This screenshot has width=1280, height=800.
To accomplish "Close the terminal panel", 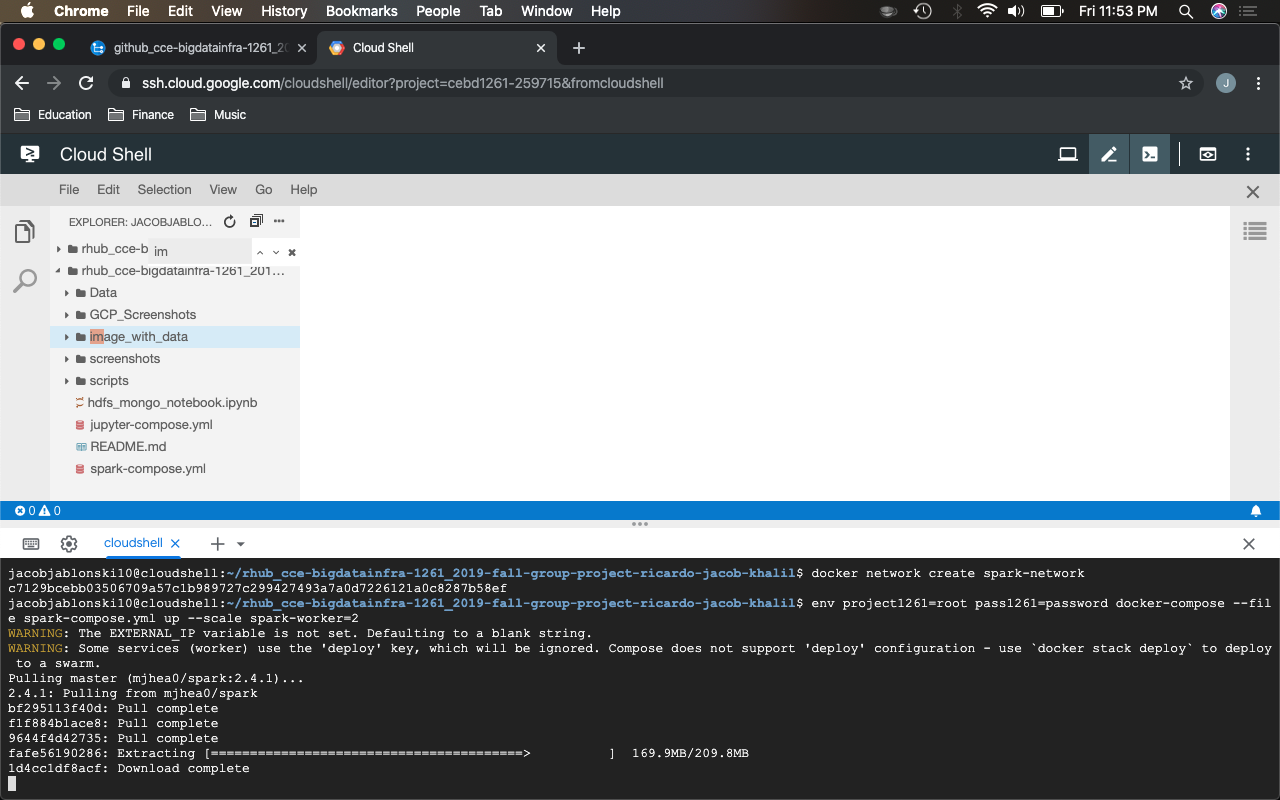I will click(x=1249, y=544).
